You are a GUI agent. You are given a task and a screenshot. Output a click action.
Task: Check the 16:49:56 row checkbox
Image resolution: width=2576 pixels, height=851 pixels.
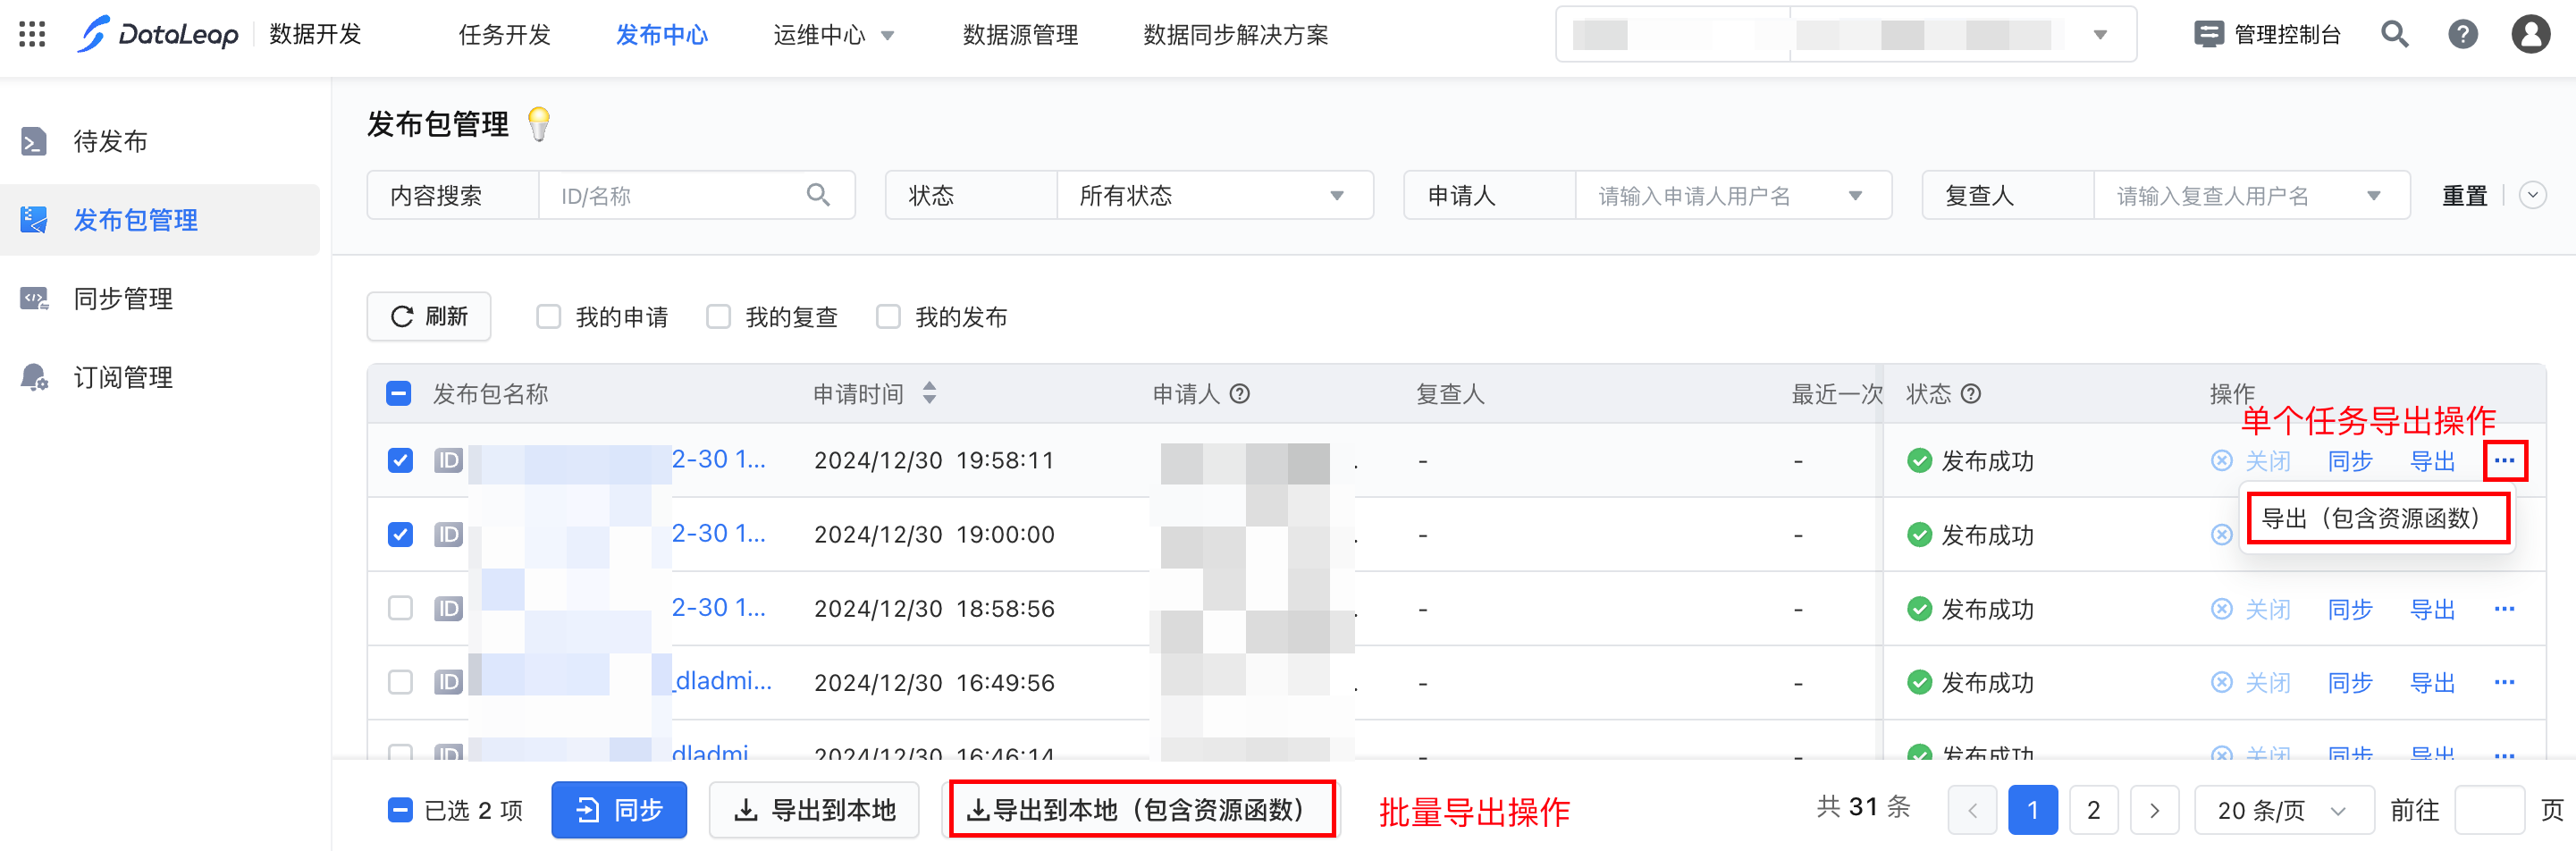pos(400,683)
